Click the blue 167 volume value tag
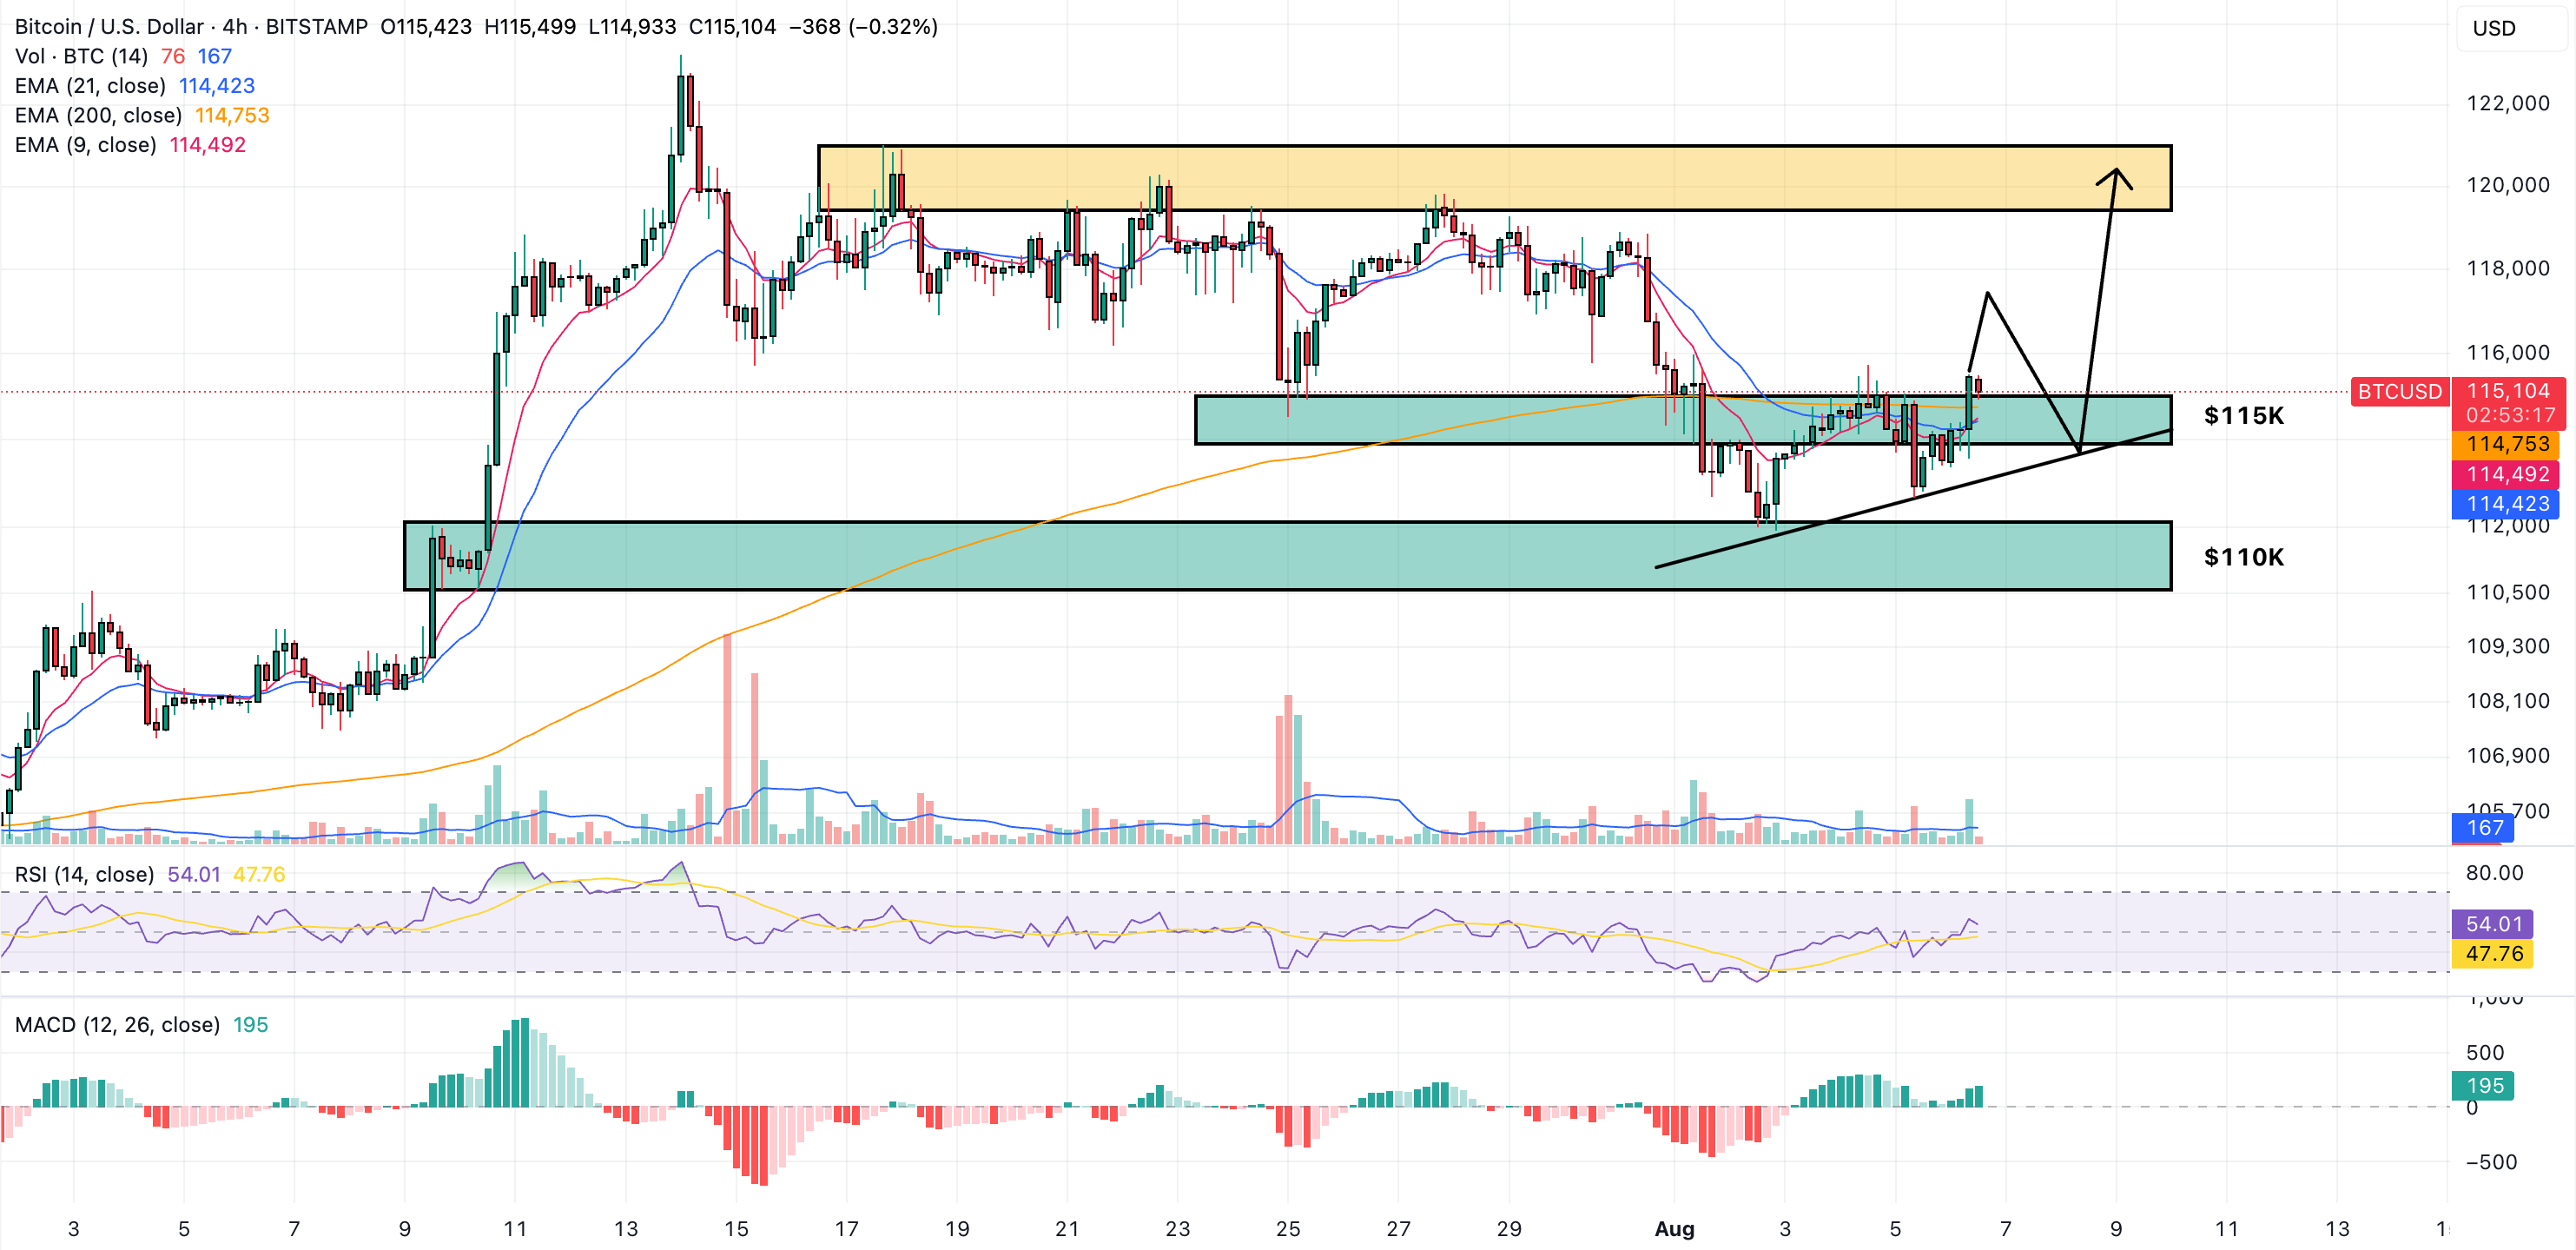Screen dimensions: 2576x1250 (x=2484, y=828)
